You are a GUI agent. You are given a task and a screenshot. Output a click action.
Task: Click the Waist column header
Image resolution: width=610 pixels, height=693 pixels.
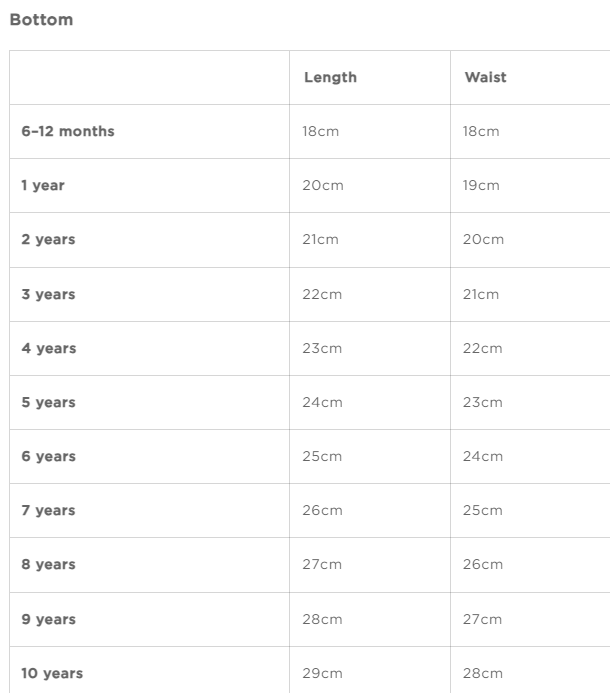tap(485, 77)
